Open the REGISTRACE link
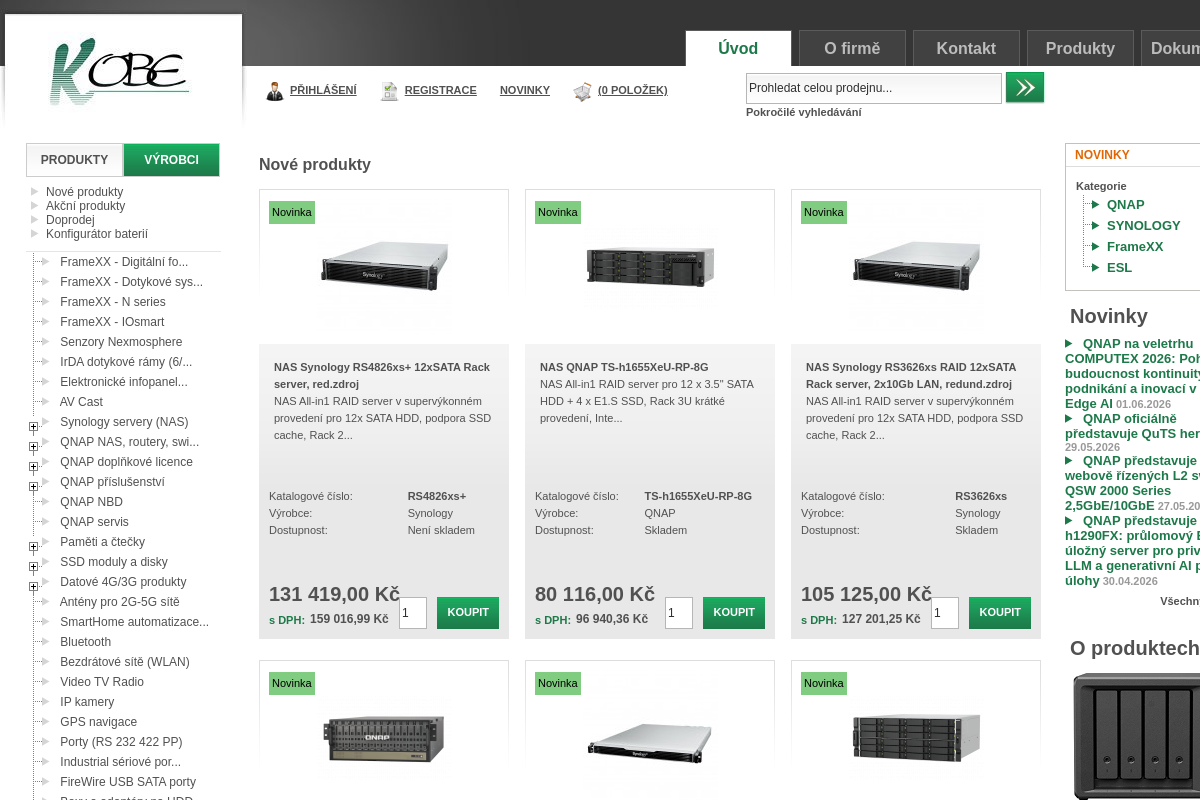Screen dimensions: 1200x800 click(x=440, y=90)
